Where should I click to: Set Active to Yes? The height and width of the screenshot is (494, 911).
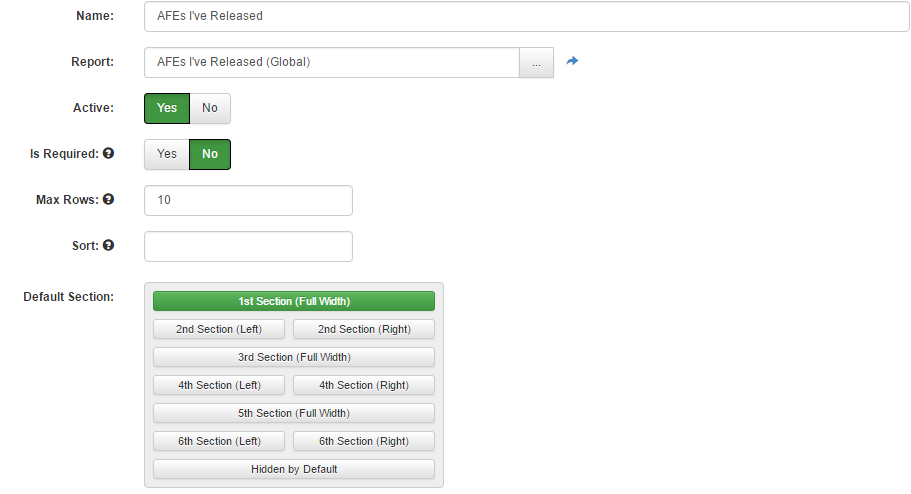(167, 108)
